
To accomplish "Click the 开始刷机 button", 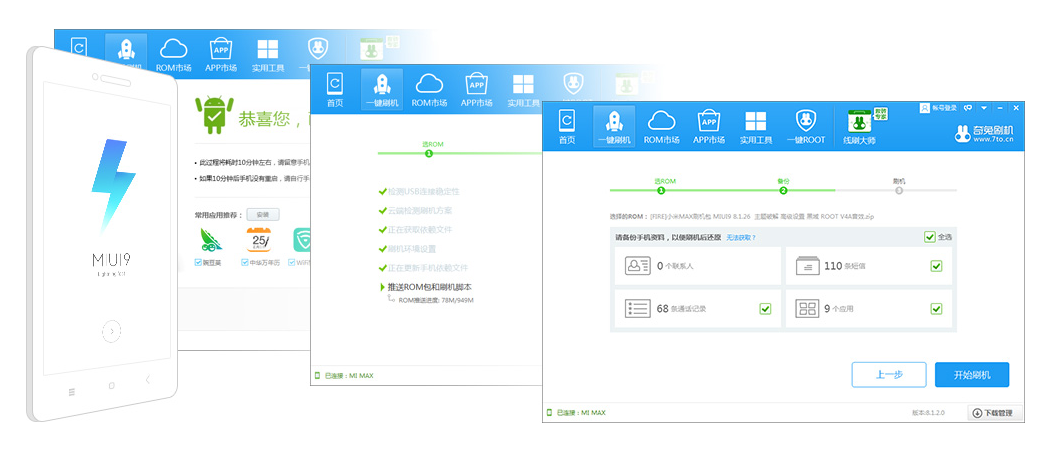I will pos(972,375).
